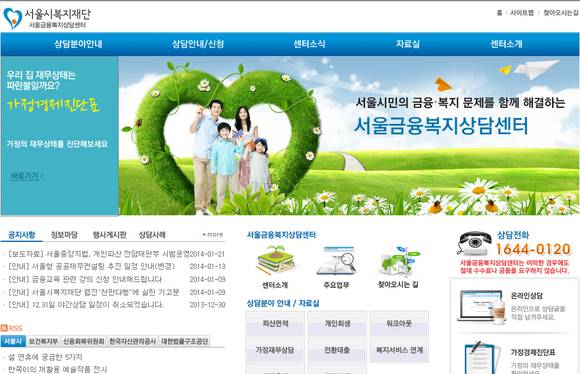Click the 온라인상담 heading text

[527, 296]
